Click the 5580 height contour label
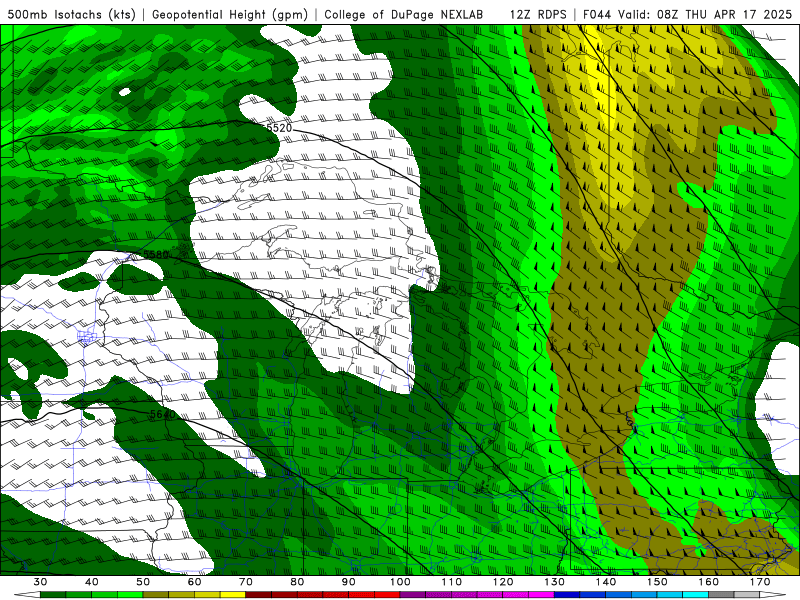The width and height of the screenshot is (800, 600). (x=155, y=254)
